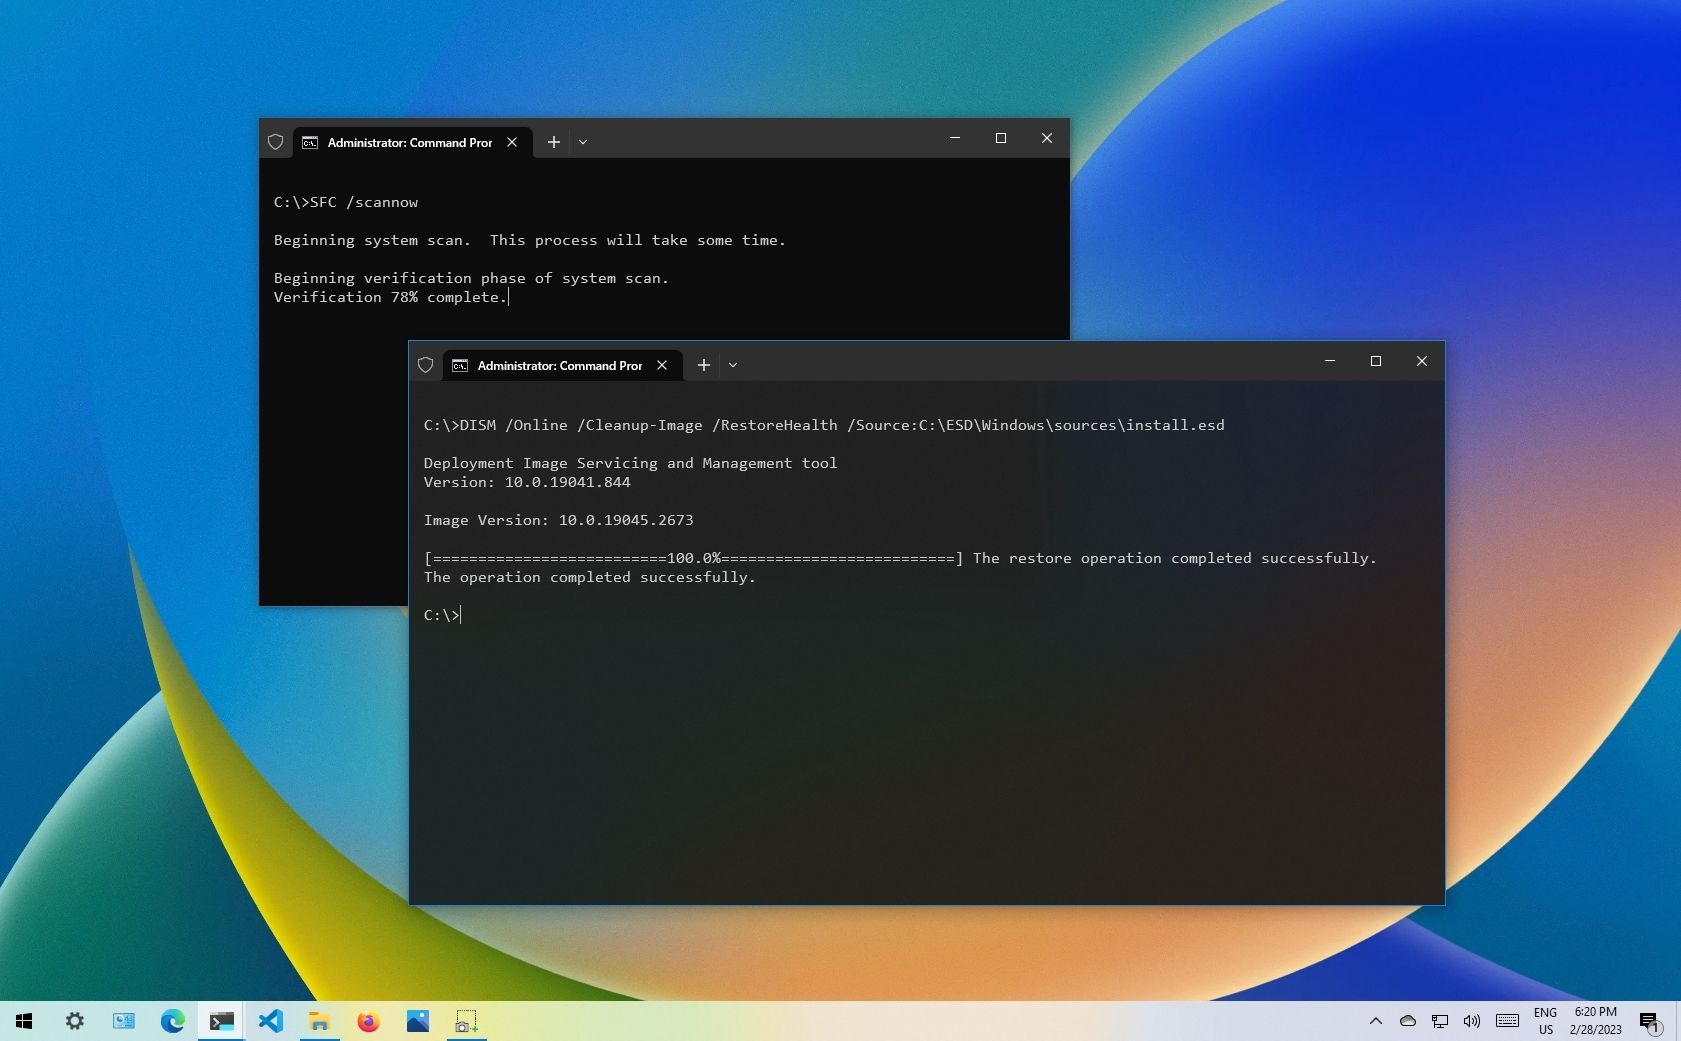Minimize the DISM terminal window
The height and width of the screenshot is (1041, 1681).
(1330, 361)
